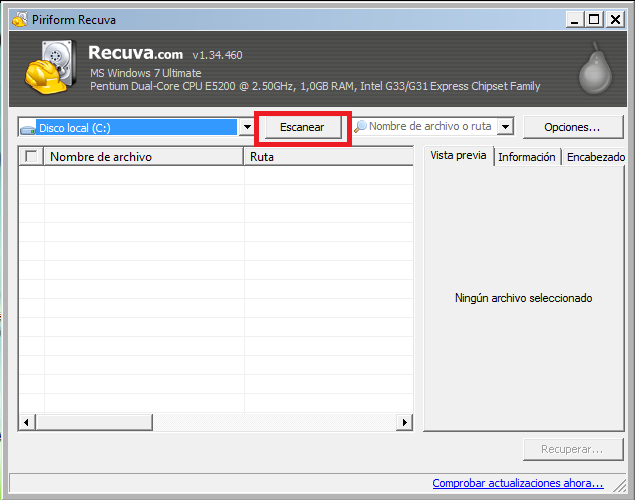Switch to the Vista previa tab

(x=458, y=156)
